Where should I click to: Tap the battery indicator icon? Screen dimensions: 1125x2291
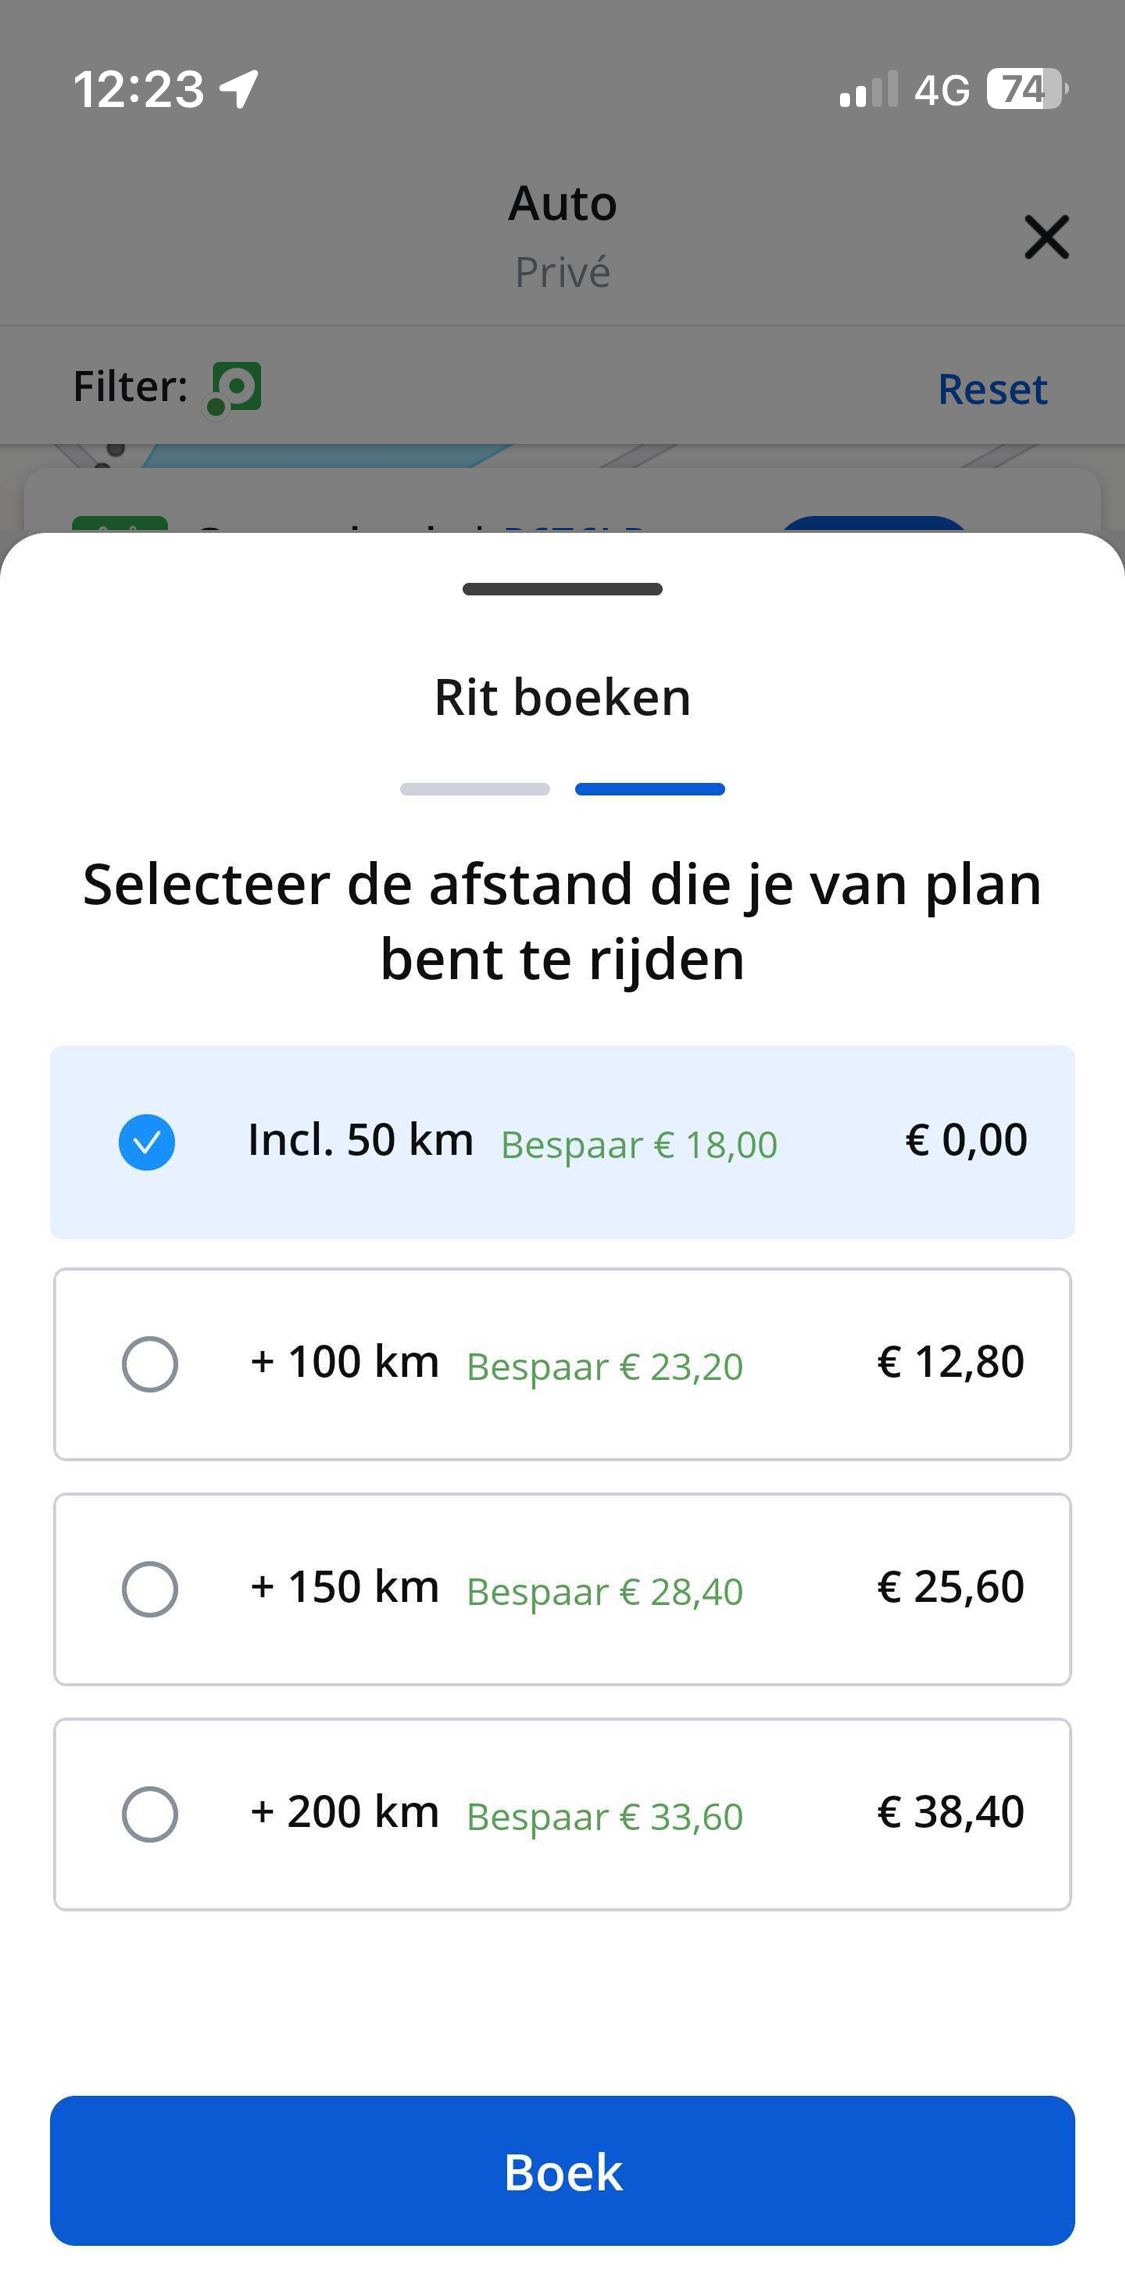(1027, 89)
